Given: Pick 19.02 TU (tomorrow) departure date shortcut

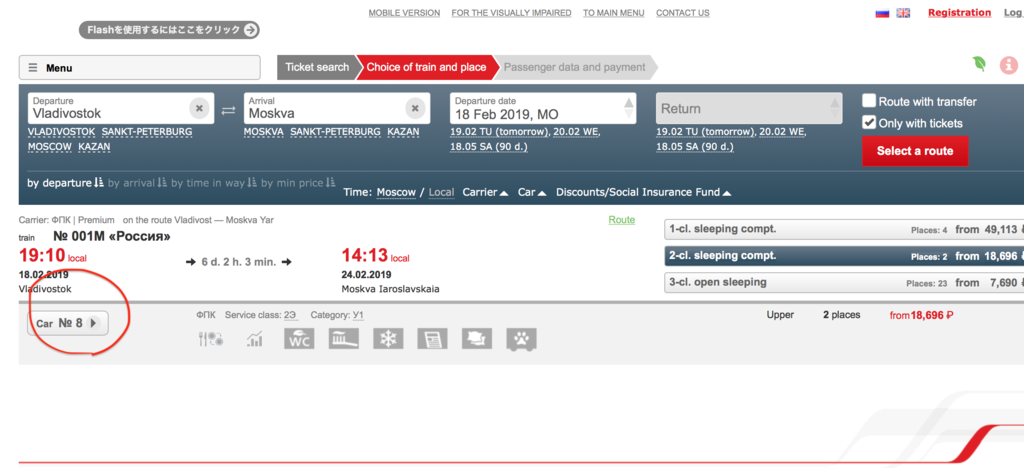Looking at the screenshot, I should (501, 132).
